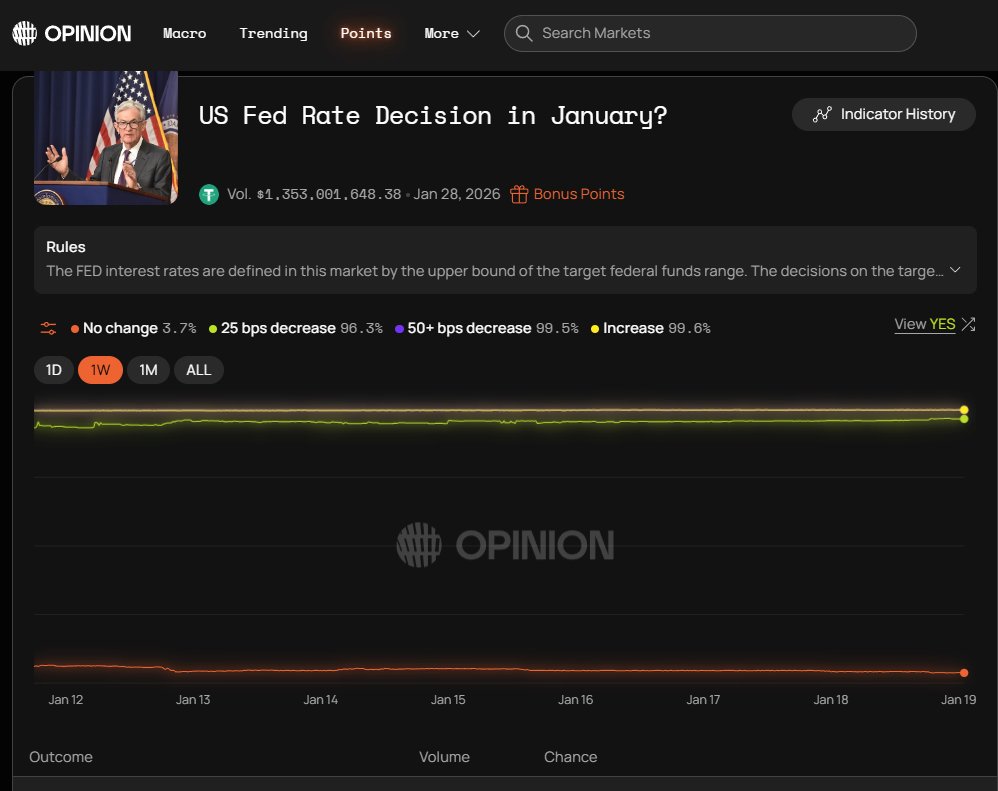Click the volume amount $1,353,001,648.38
Viewport: 998px width, 791px height.
click(329, 194)
